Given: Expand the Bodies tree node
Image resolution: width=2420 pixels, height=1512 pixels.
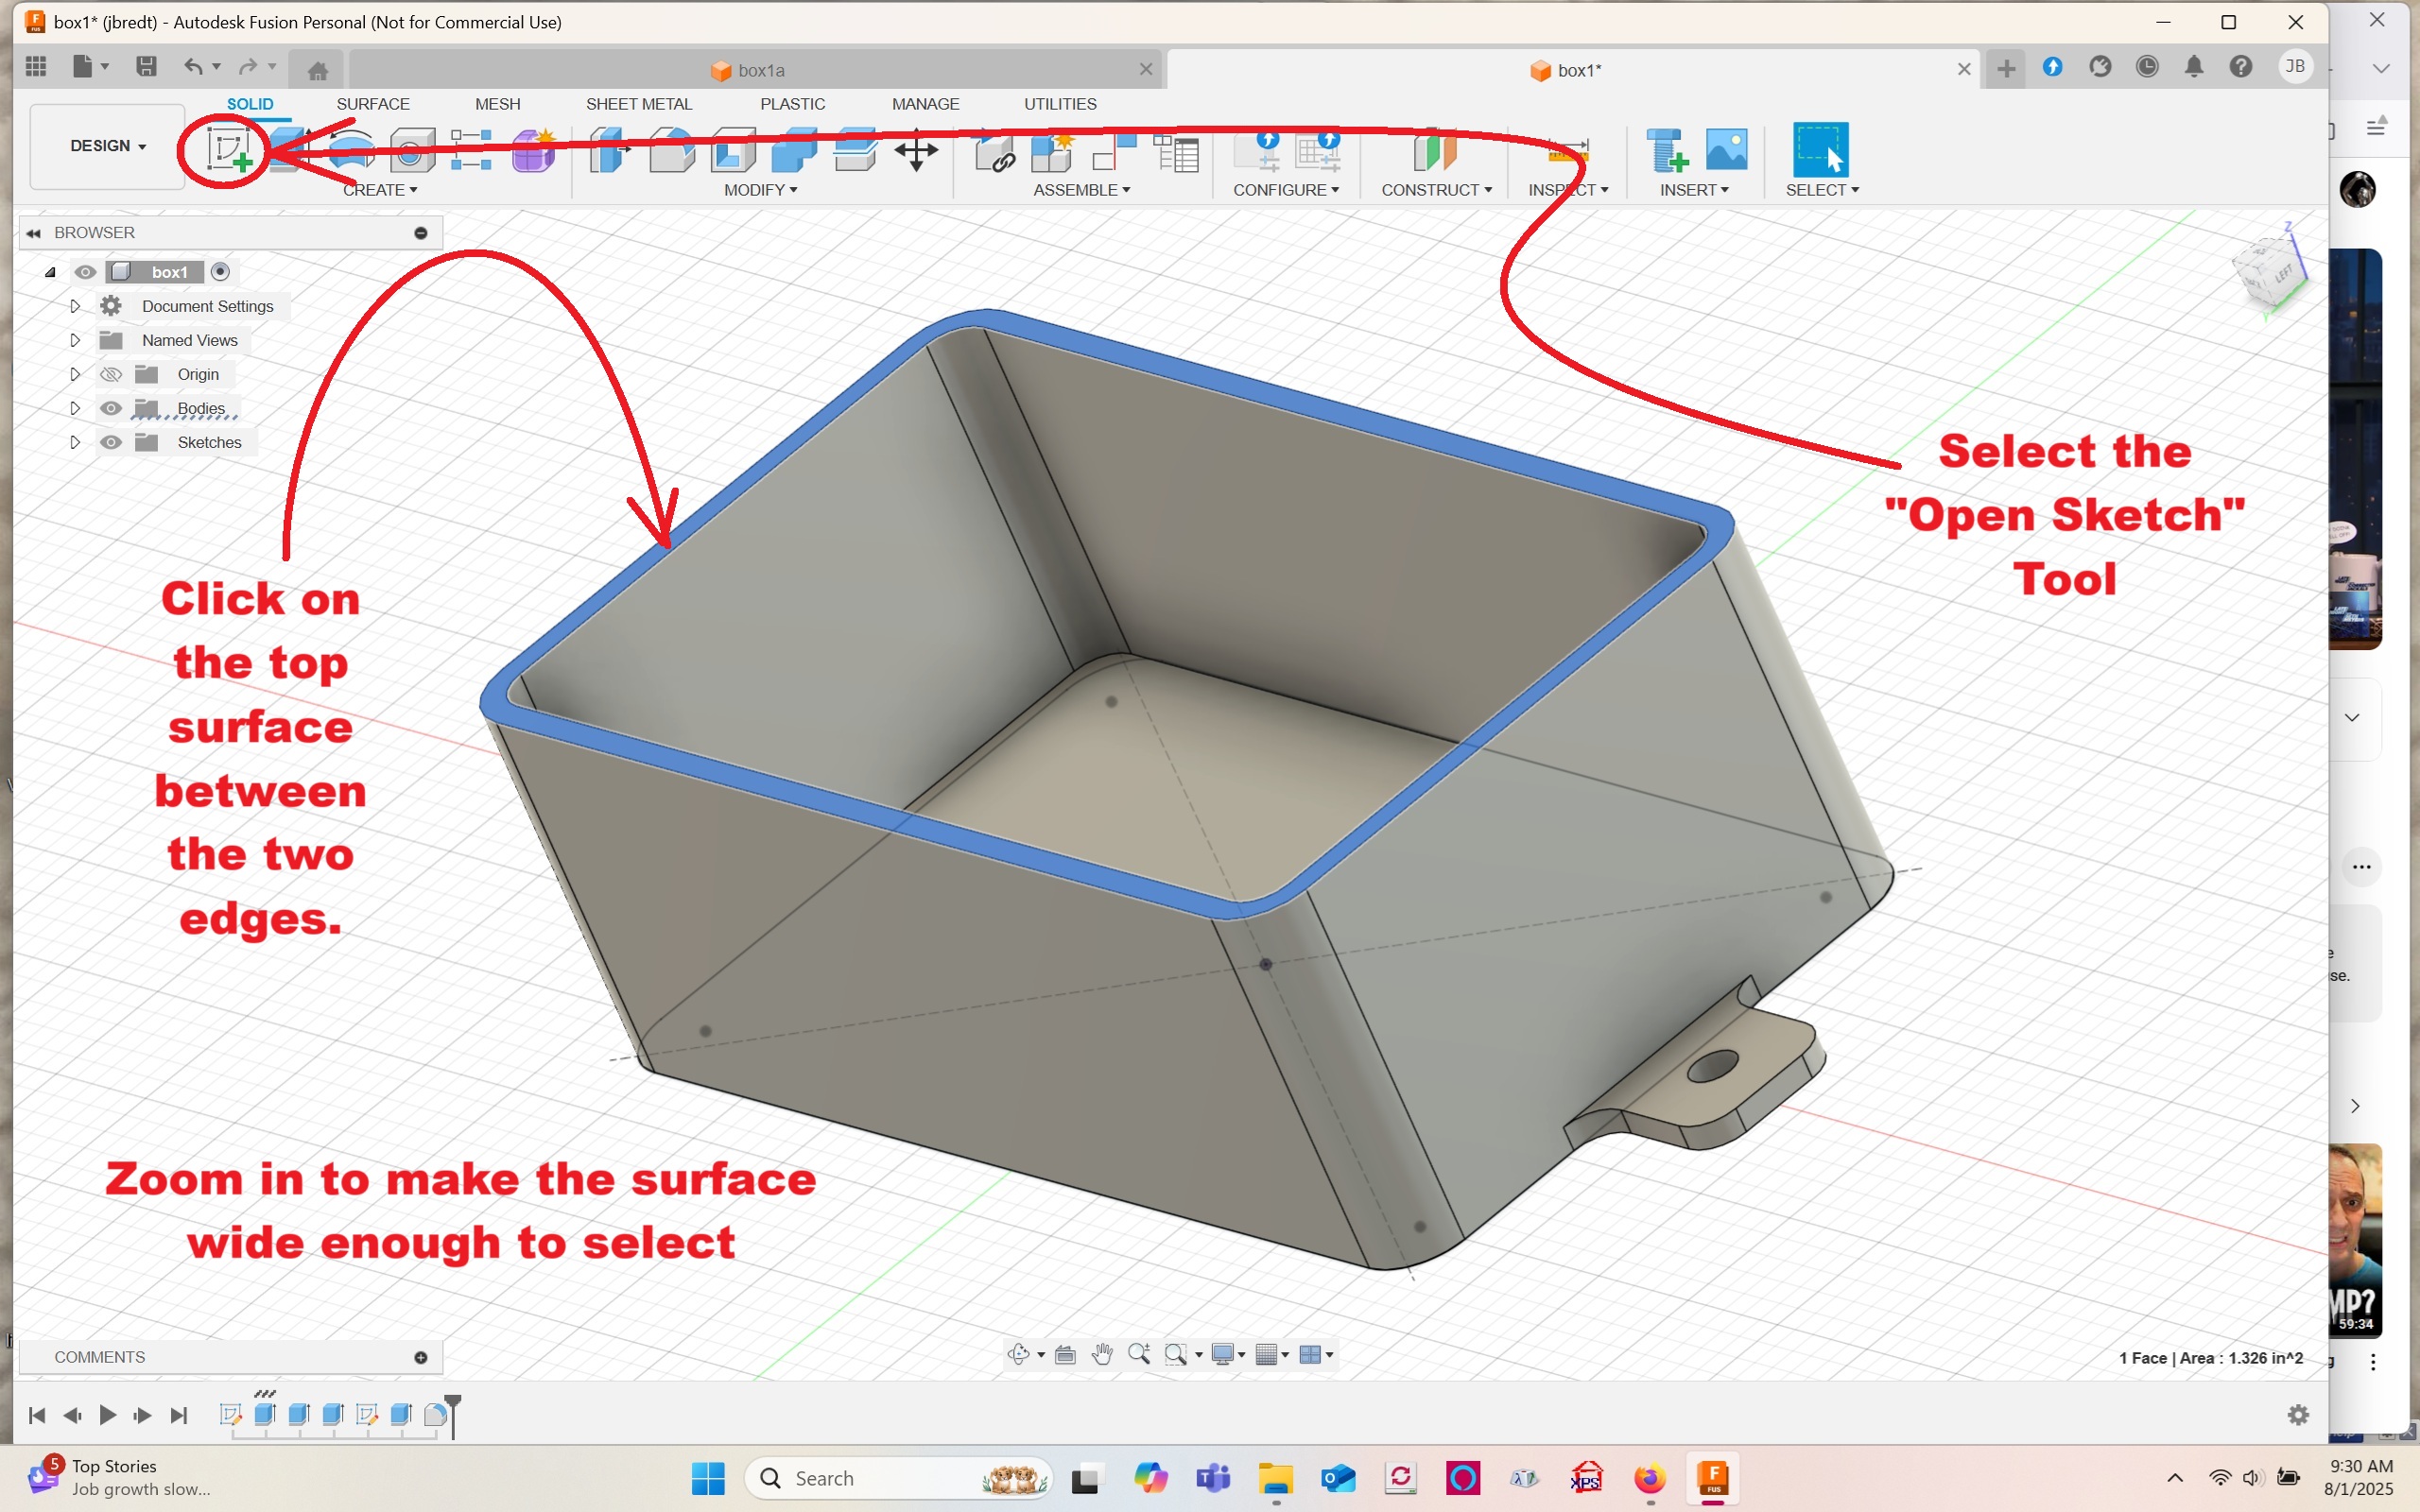Looking at the screenshot, I should 74,408.
